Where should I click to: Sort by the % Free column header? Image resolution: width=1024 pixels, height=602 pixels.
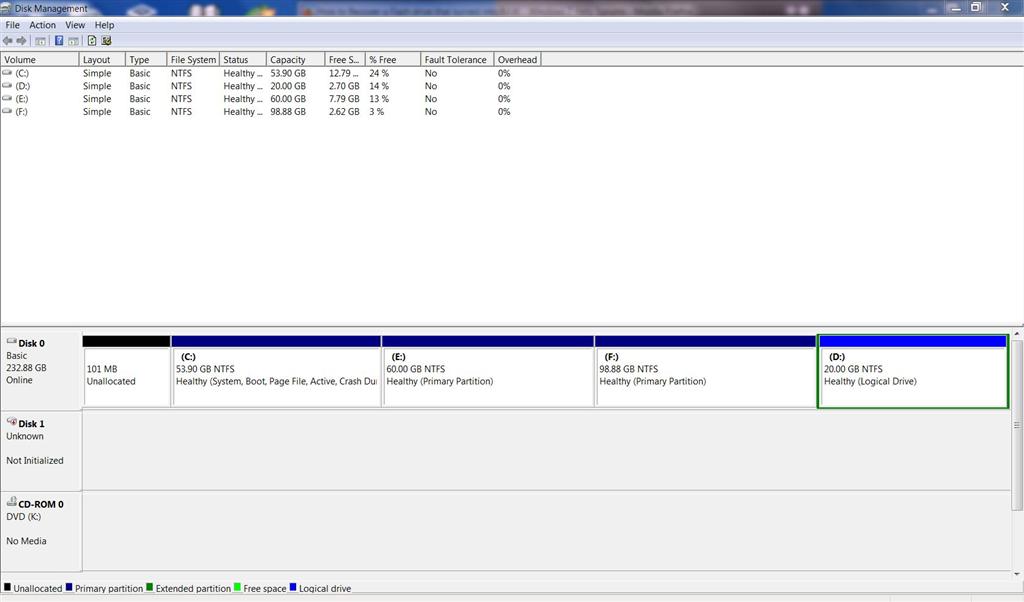point(392,59)
